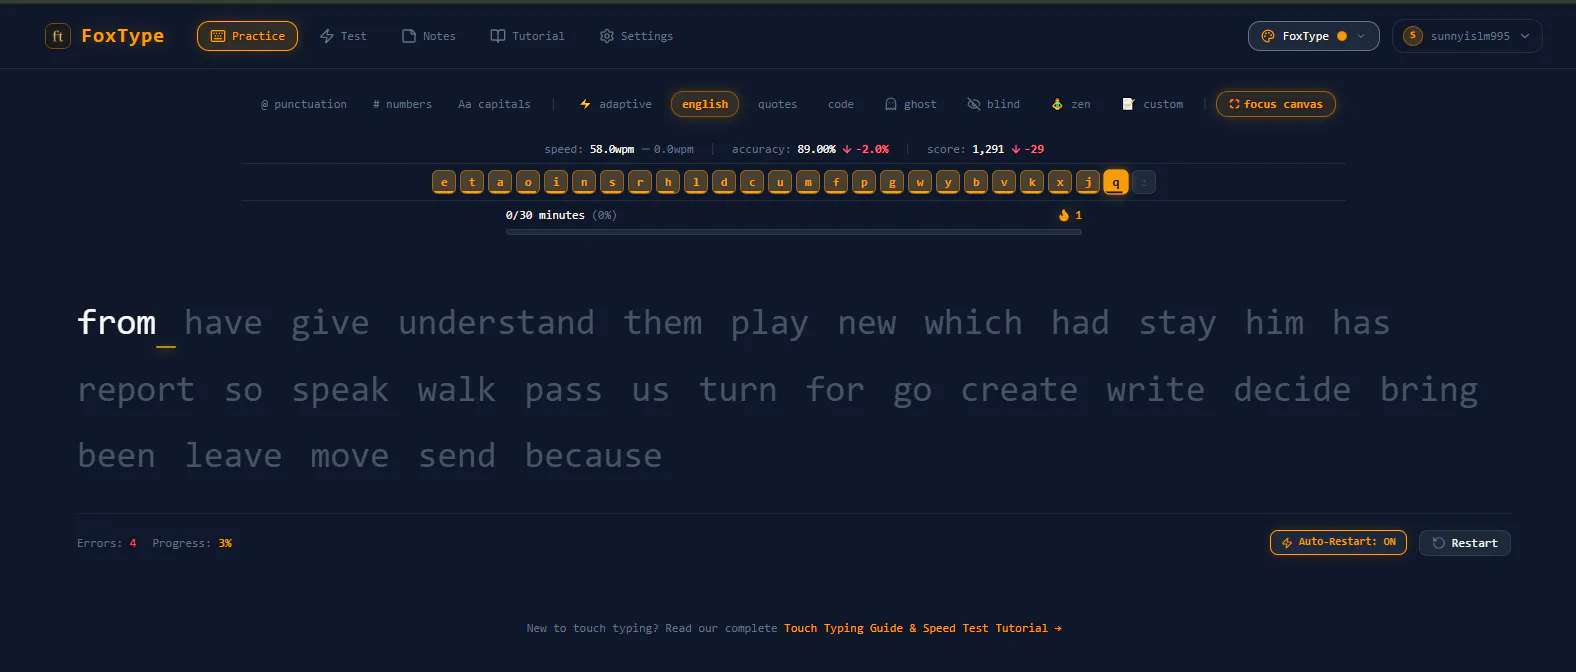Click the letter v key tile

coord(1004,182)
